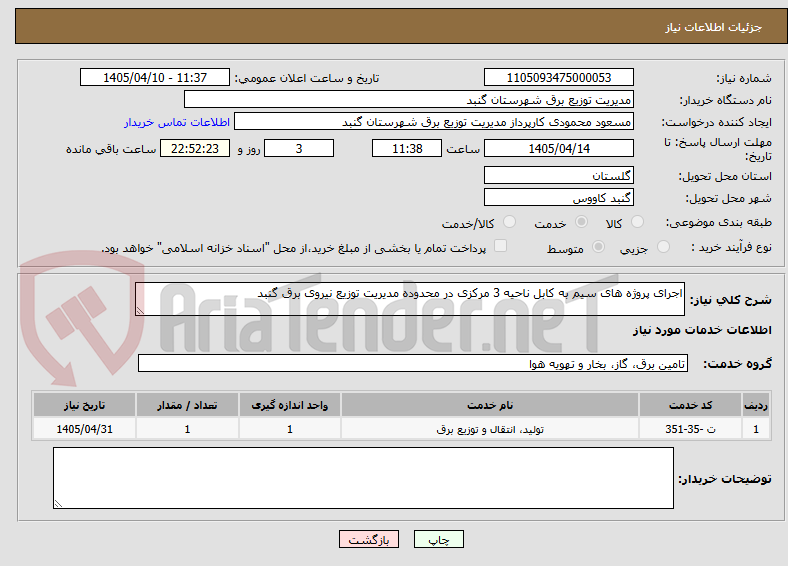Click the empty buyer notes text area
This screenshot has width=788, height=566.
click(x=363, y=478)
